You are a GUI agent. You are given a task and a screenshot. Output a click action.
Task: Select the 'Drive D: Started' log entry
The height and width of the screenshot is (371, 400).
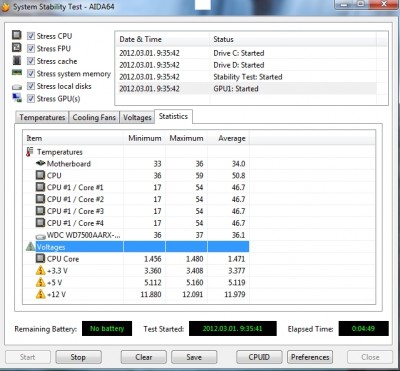(246, 65)
